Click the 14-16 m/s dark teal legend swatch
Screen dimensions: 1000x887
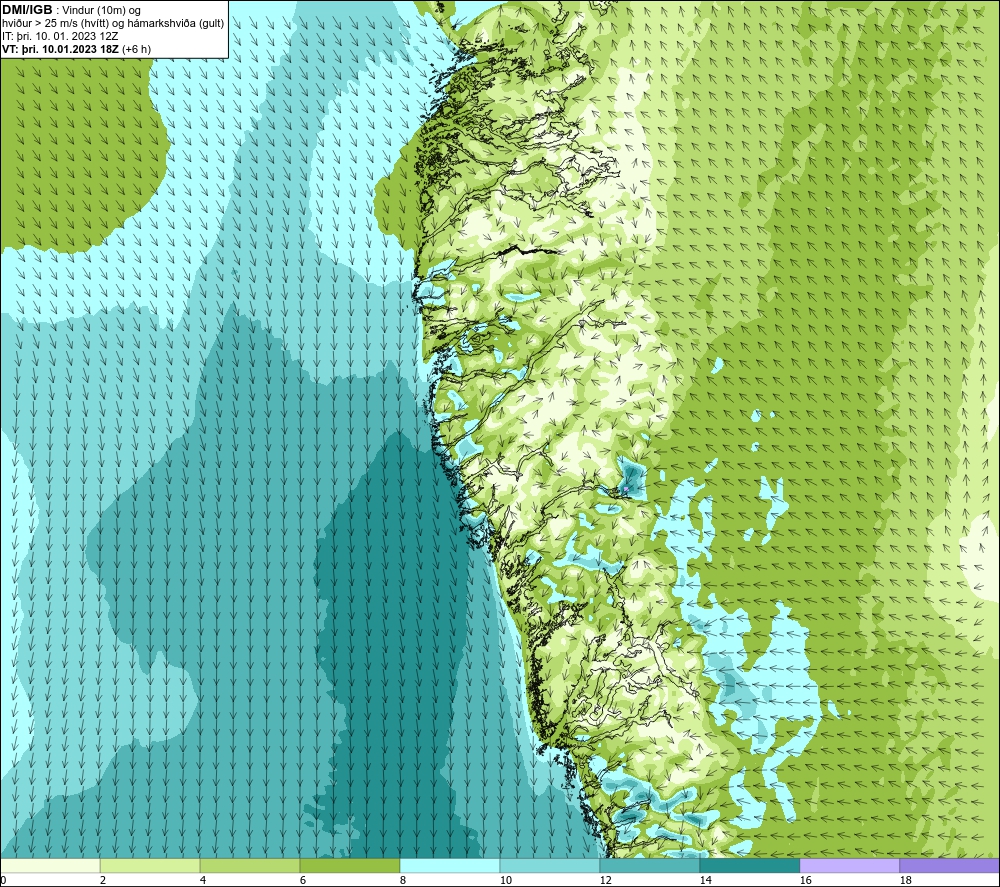pyautogui.click(x=750, y=865)
